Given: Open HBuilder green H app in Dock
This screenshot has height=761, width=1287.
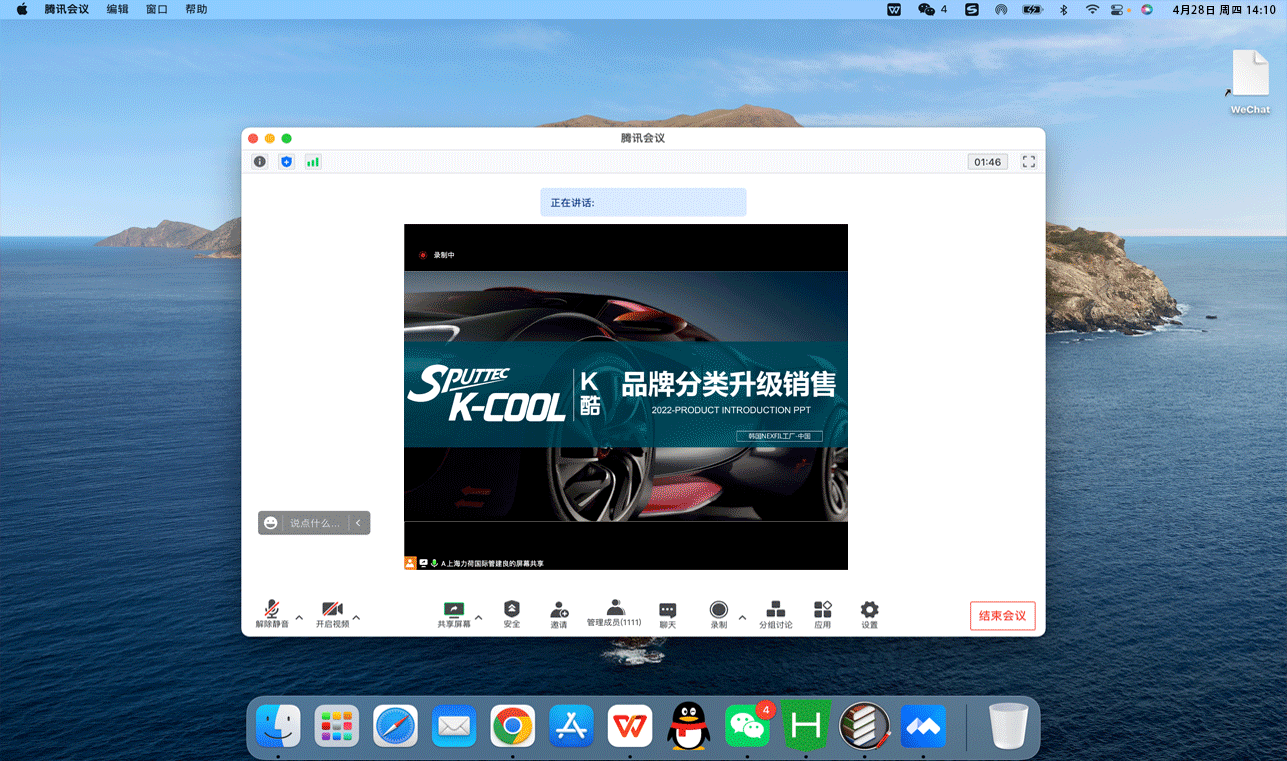Looking at the screenshot, I should 806,726.
